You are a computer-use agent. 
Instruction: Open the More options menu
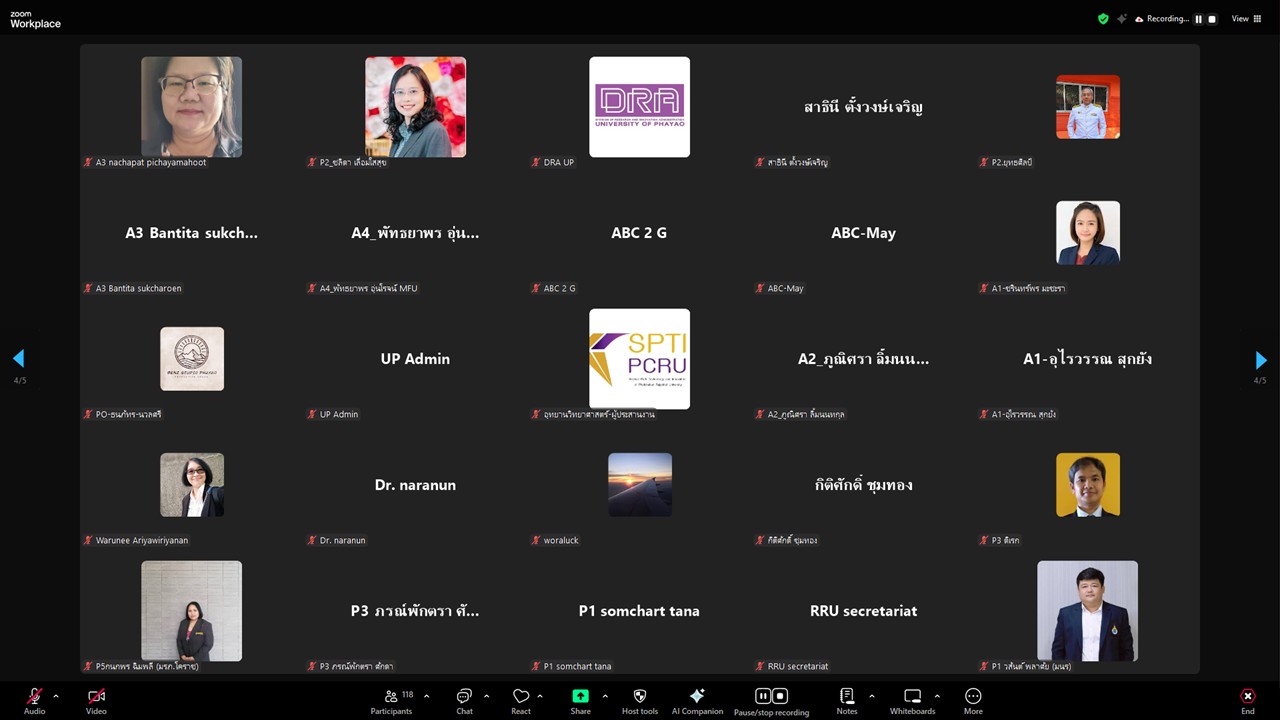pyautogui.click(x=973, y=700)
